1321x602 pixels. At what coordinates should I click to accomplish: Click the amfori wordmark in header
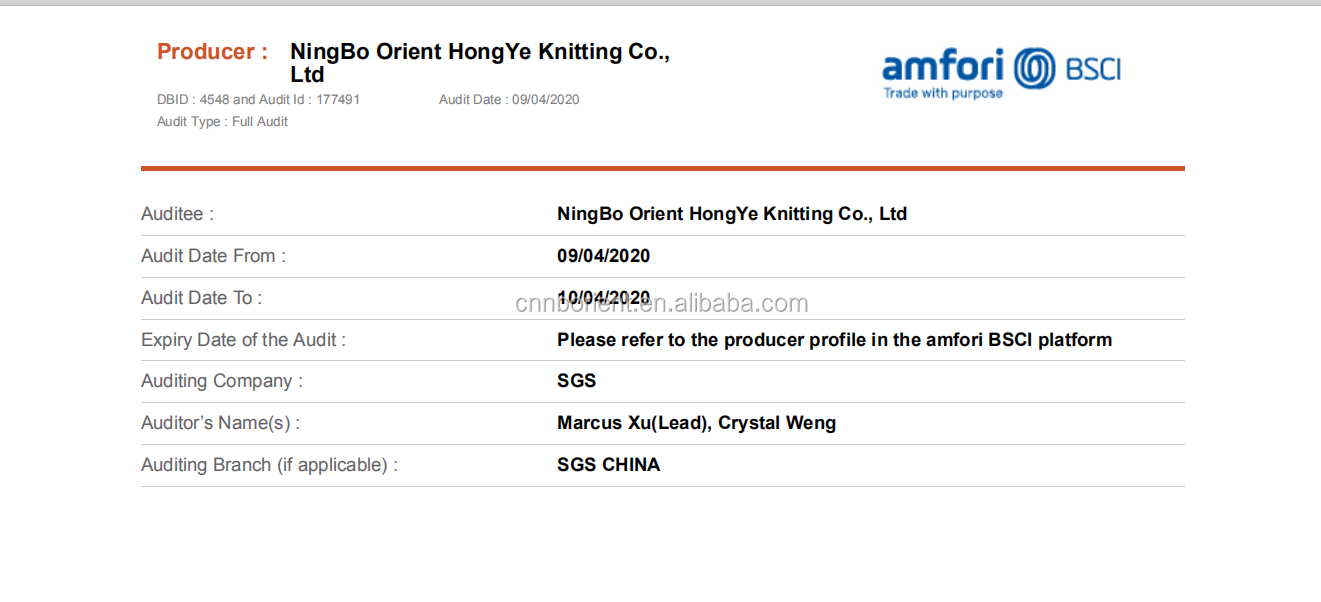click(943, 66)
